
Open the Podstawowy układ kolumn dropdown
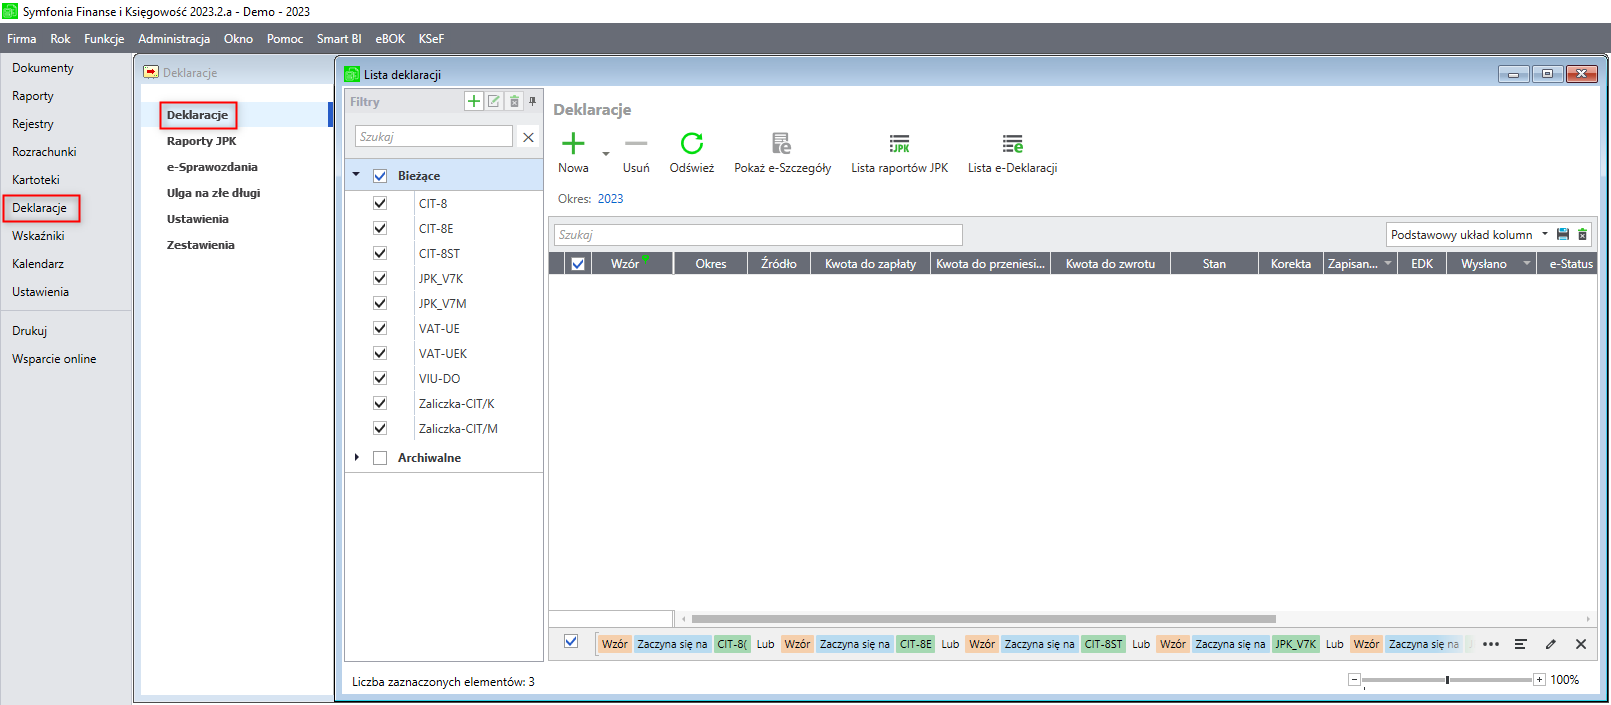(1544, 234)
